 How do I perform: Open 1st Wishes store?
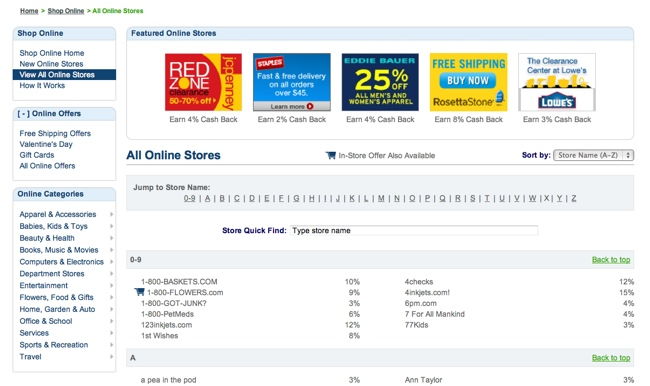pyautogui.click(x=159, y=335)
